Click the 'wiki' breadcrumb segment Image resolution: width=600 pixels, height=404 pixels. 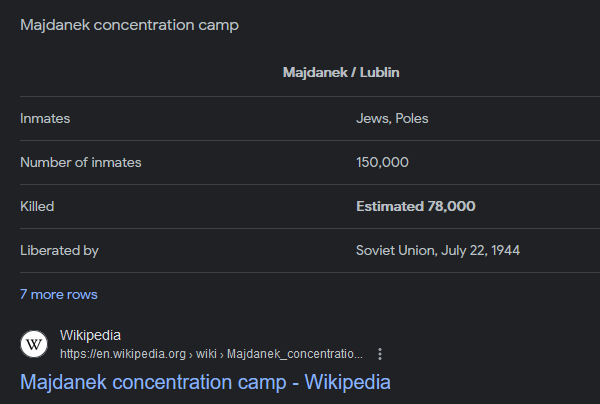click(204, 354)
